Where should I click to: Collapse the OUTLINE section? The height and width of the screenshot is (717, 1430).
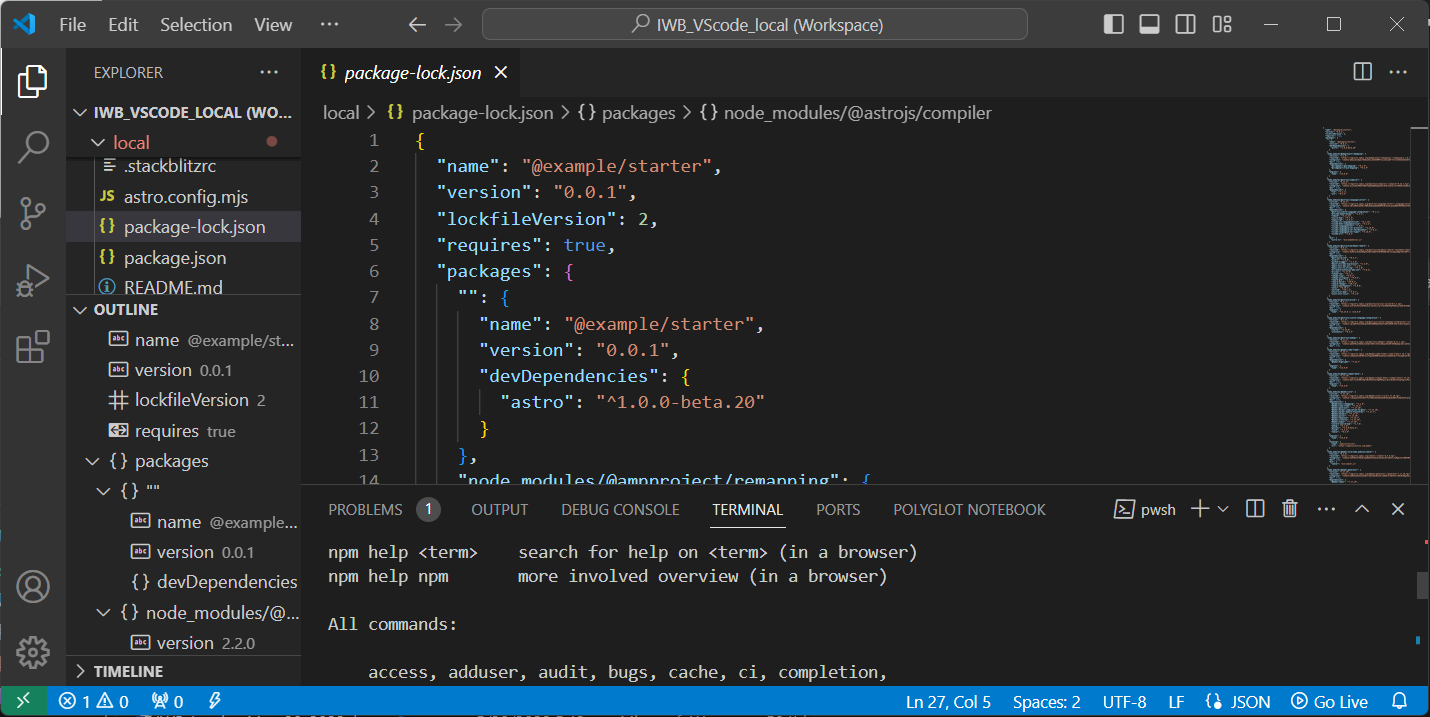[183, 310]
